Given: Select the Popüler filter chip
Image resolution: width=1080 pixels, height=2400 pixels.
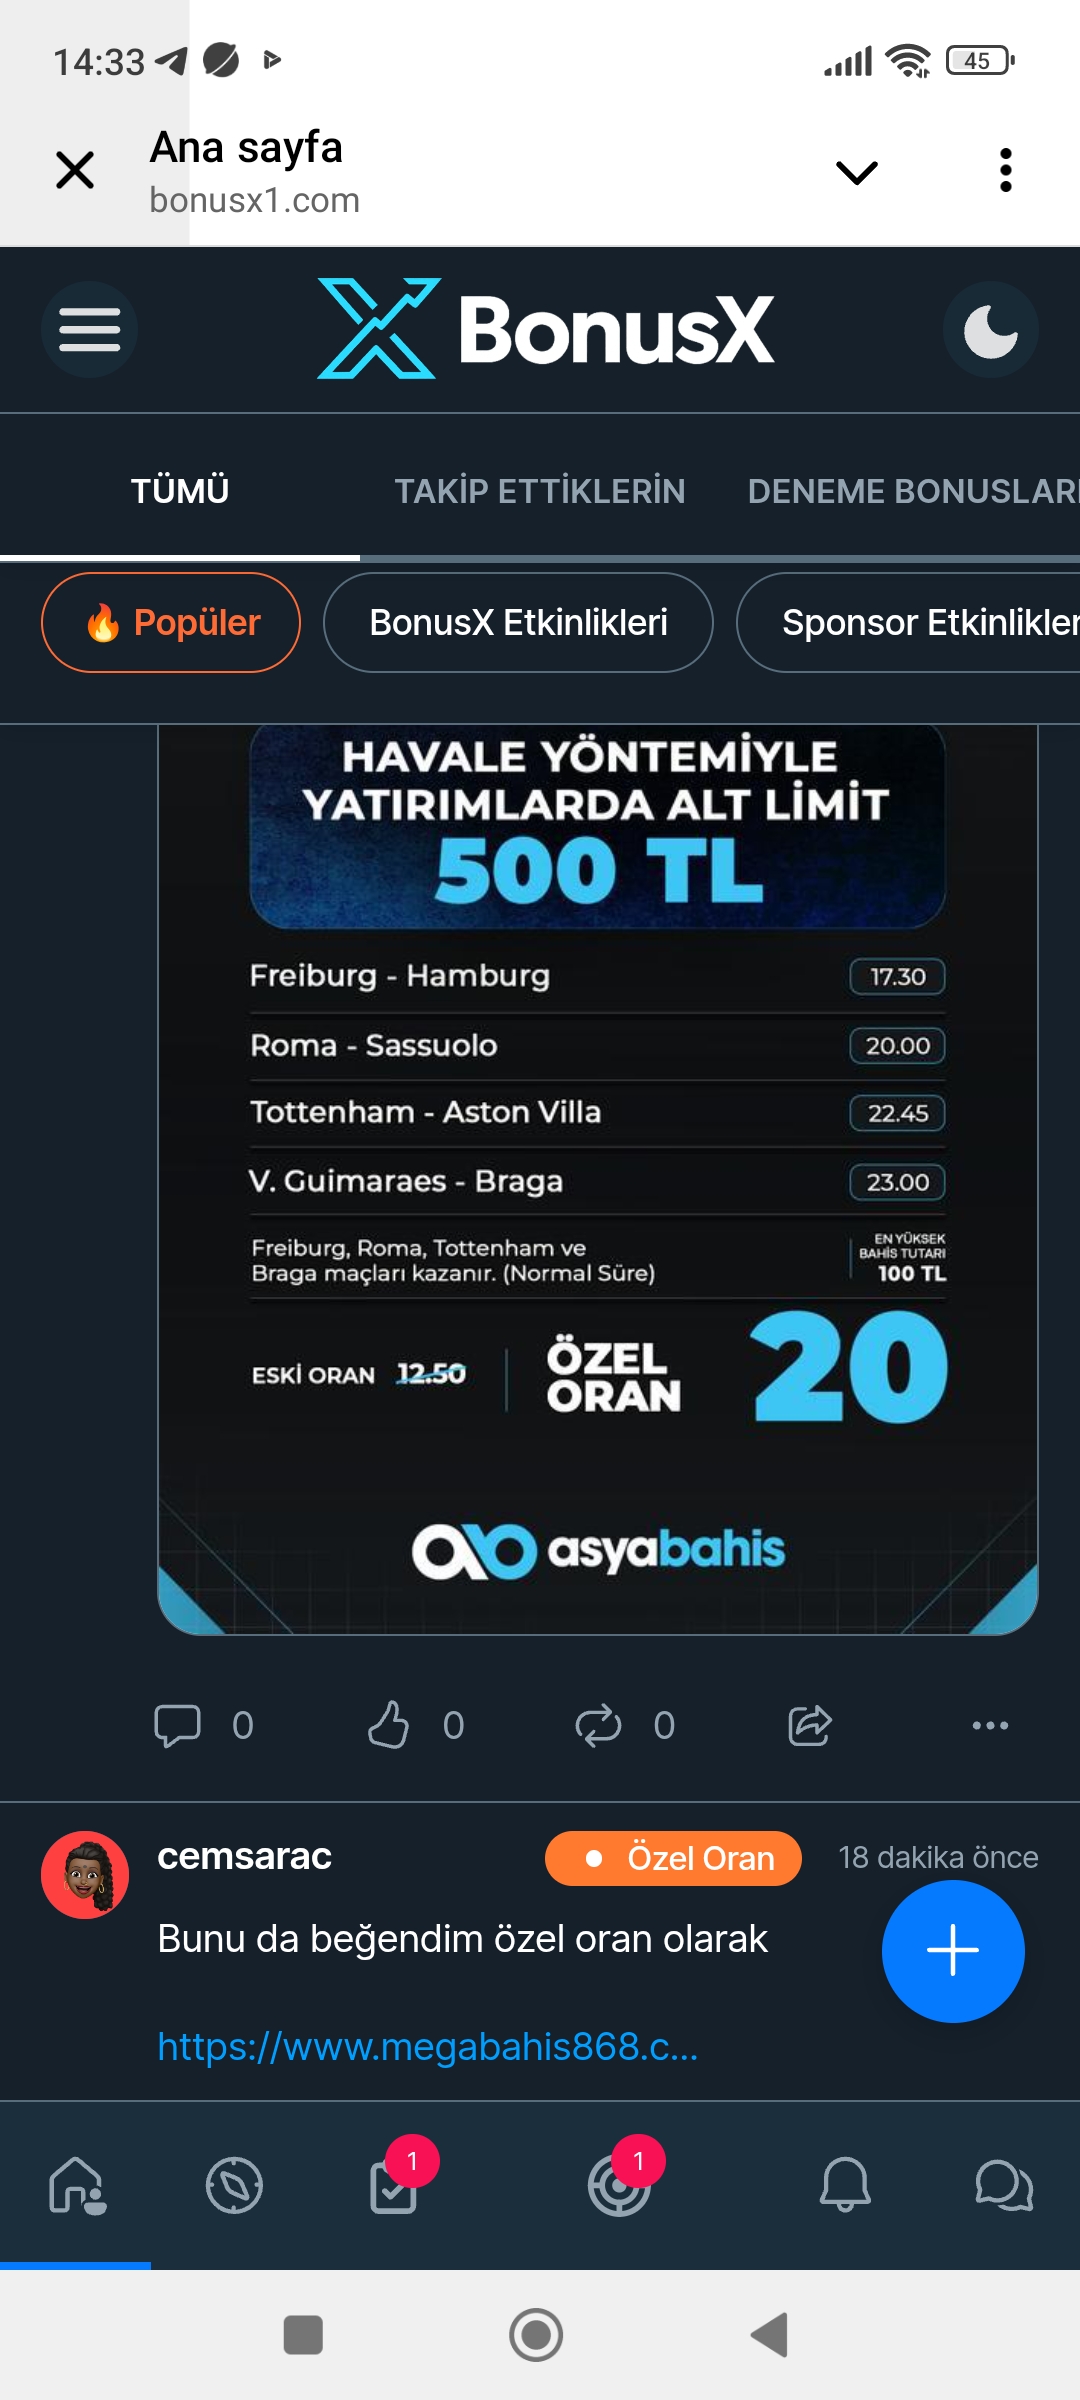Looking at the screenshot, I should pos(171,622).
